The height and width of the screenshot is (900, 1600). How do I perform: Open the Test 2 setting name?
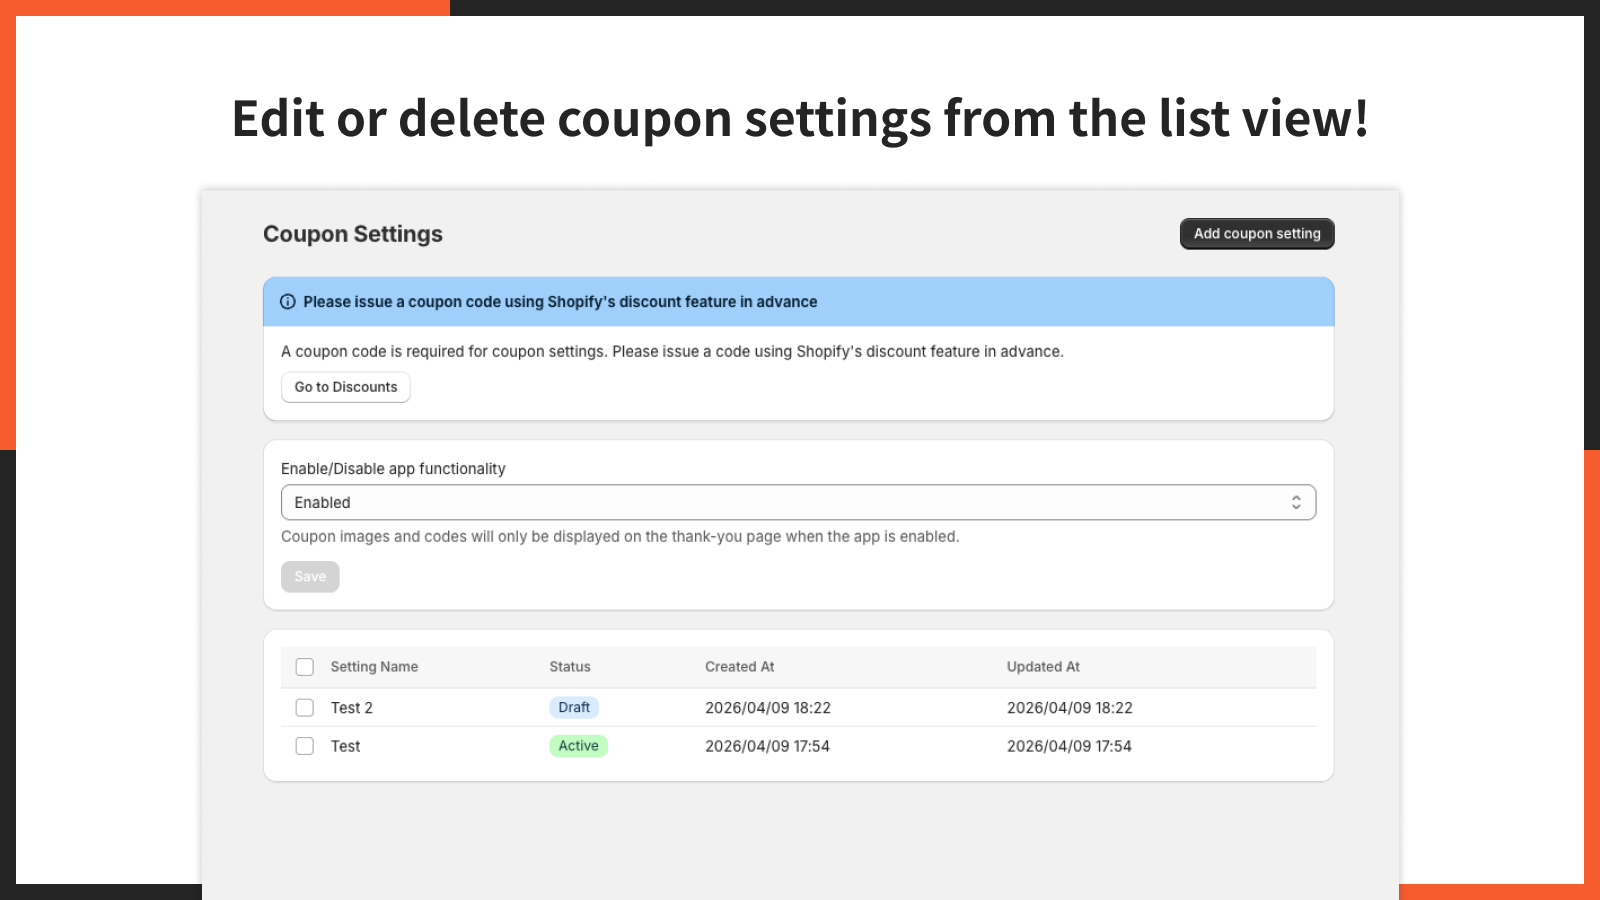tap(352, 708)
